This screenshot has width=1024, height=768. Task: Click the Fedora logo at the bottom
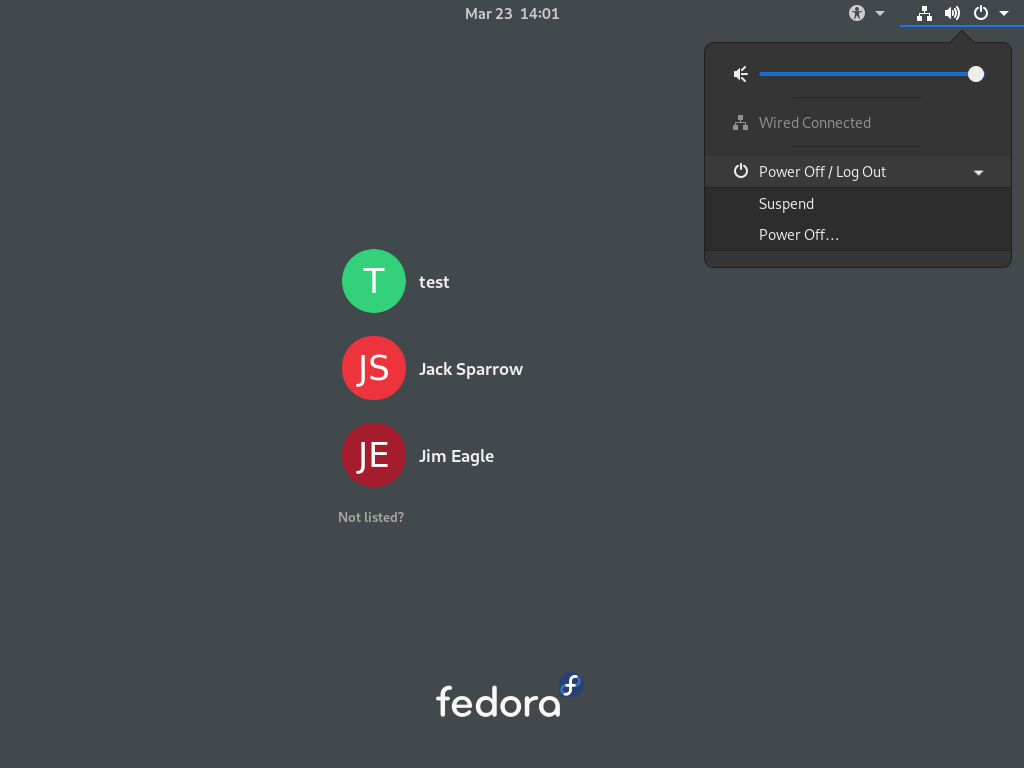pos(509,696)
